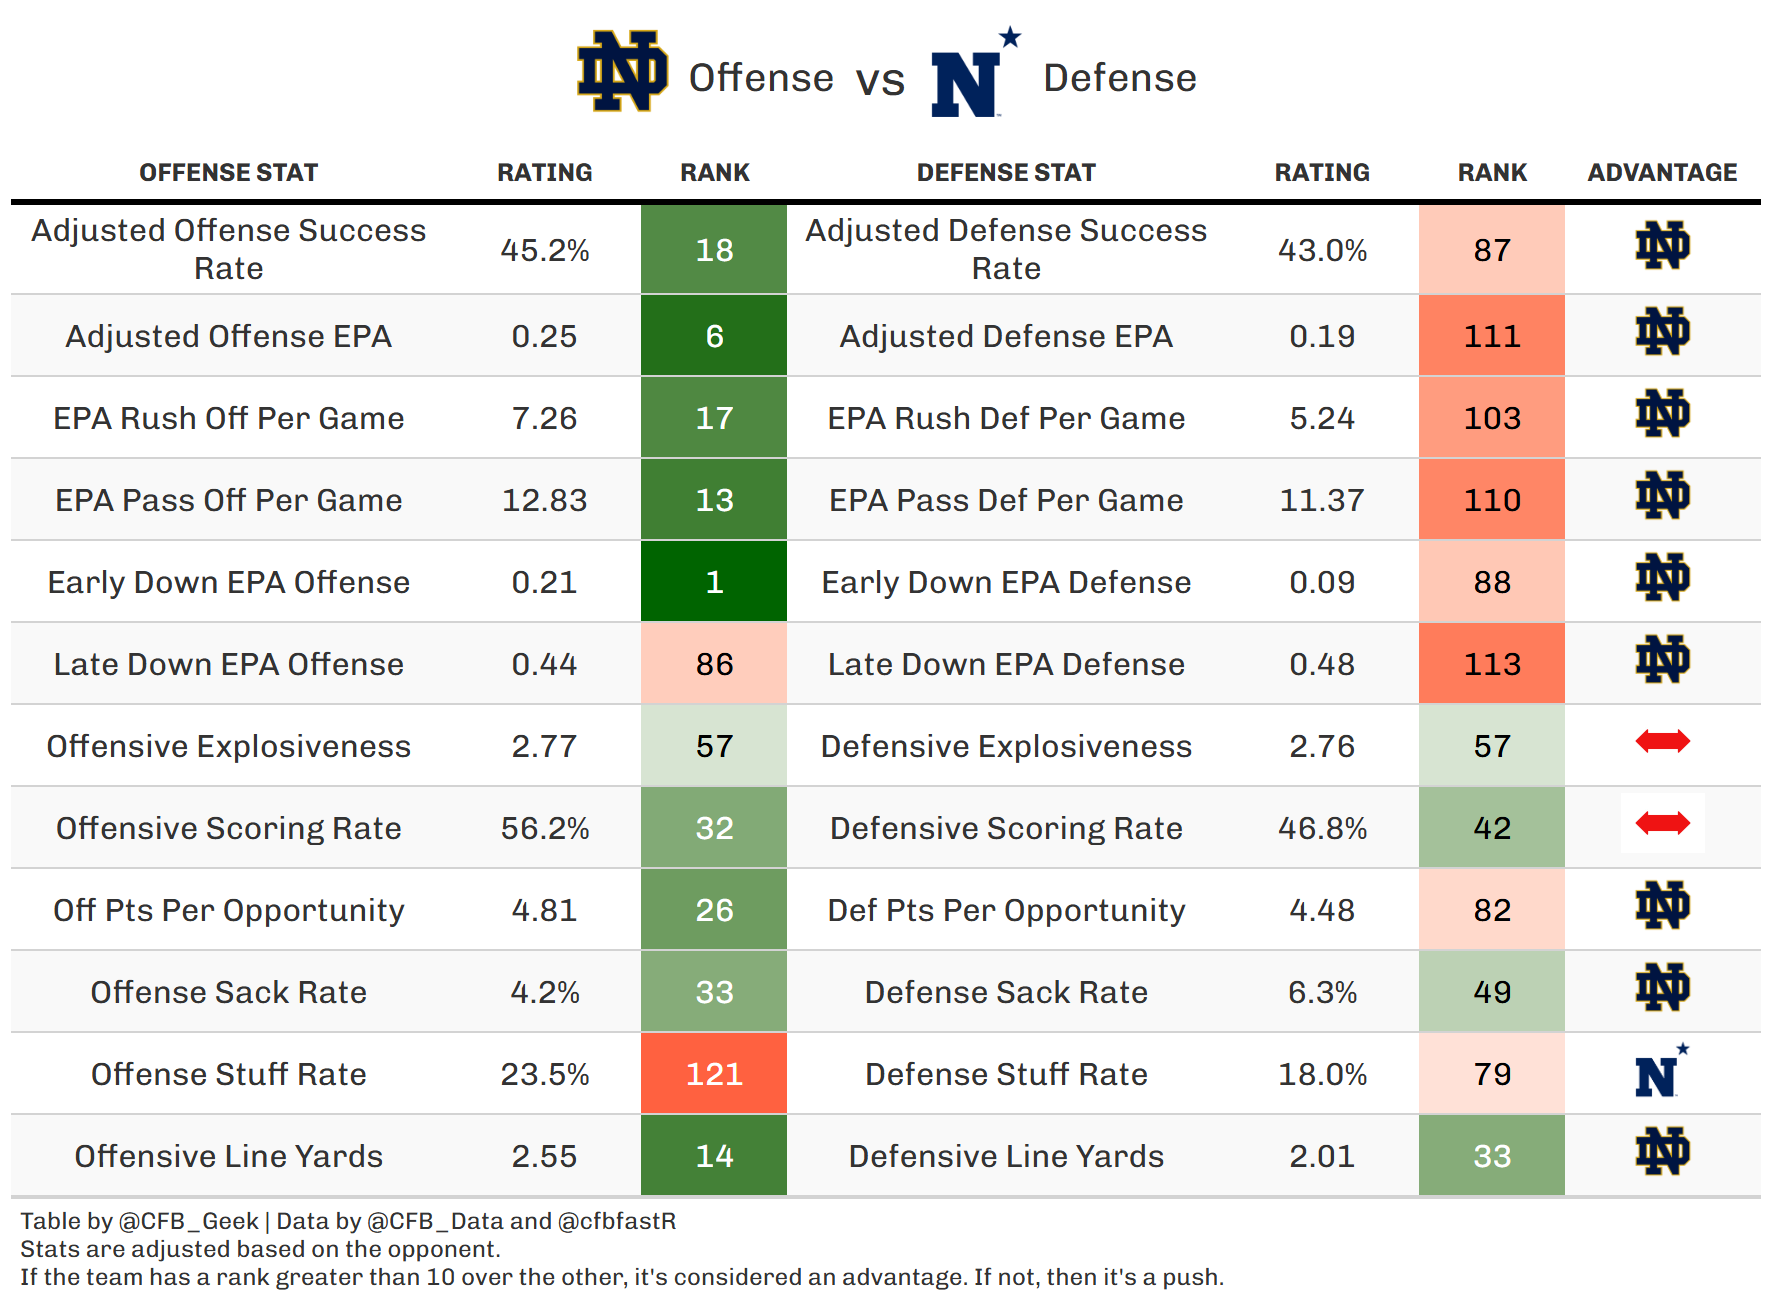Click the Navy logo in Defense Stuff Rate row
This screenshot has height=1312, width=1770.
coord(1660,1073)
